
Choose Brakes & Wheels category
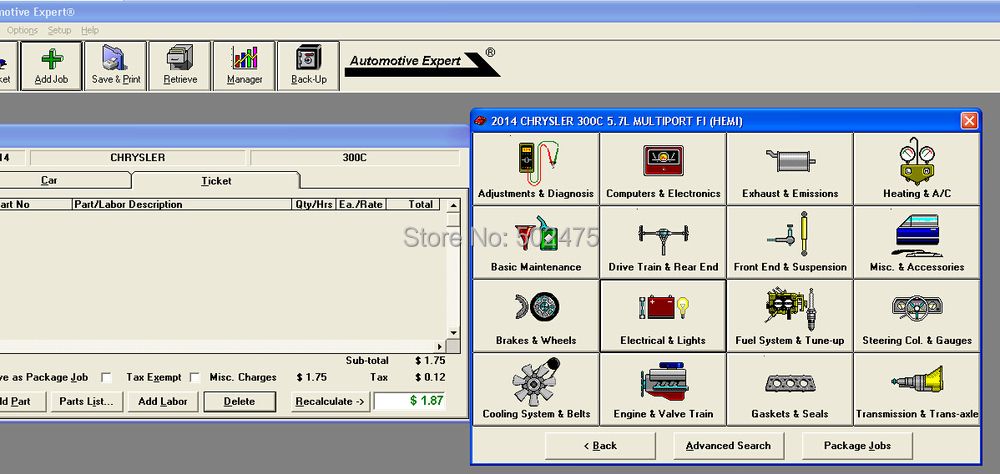click(x=536, y=315)
